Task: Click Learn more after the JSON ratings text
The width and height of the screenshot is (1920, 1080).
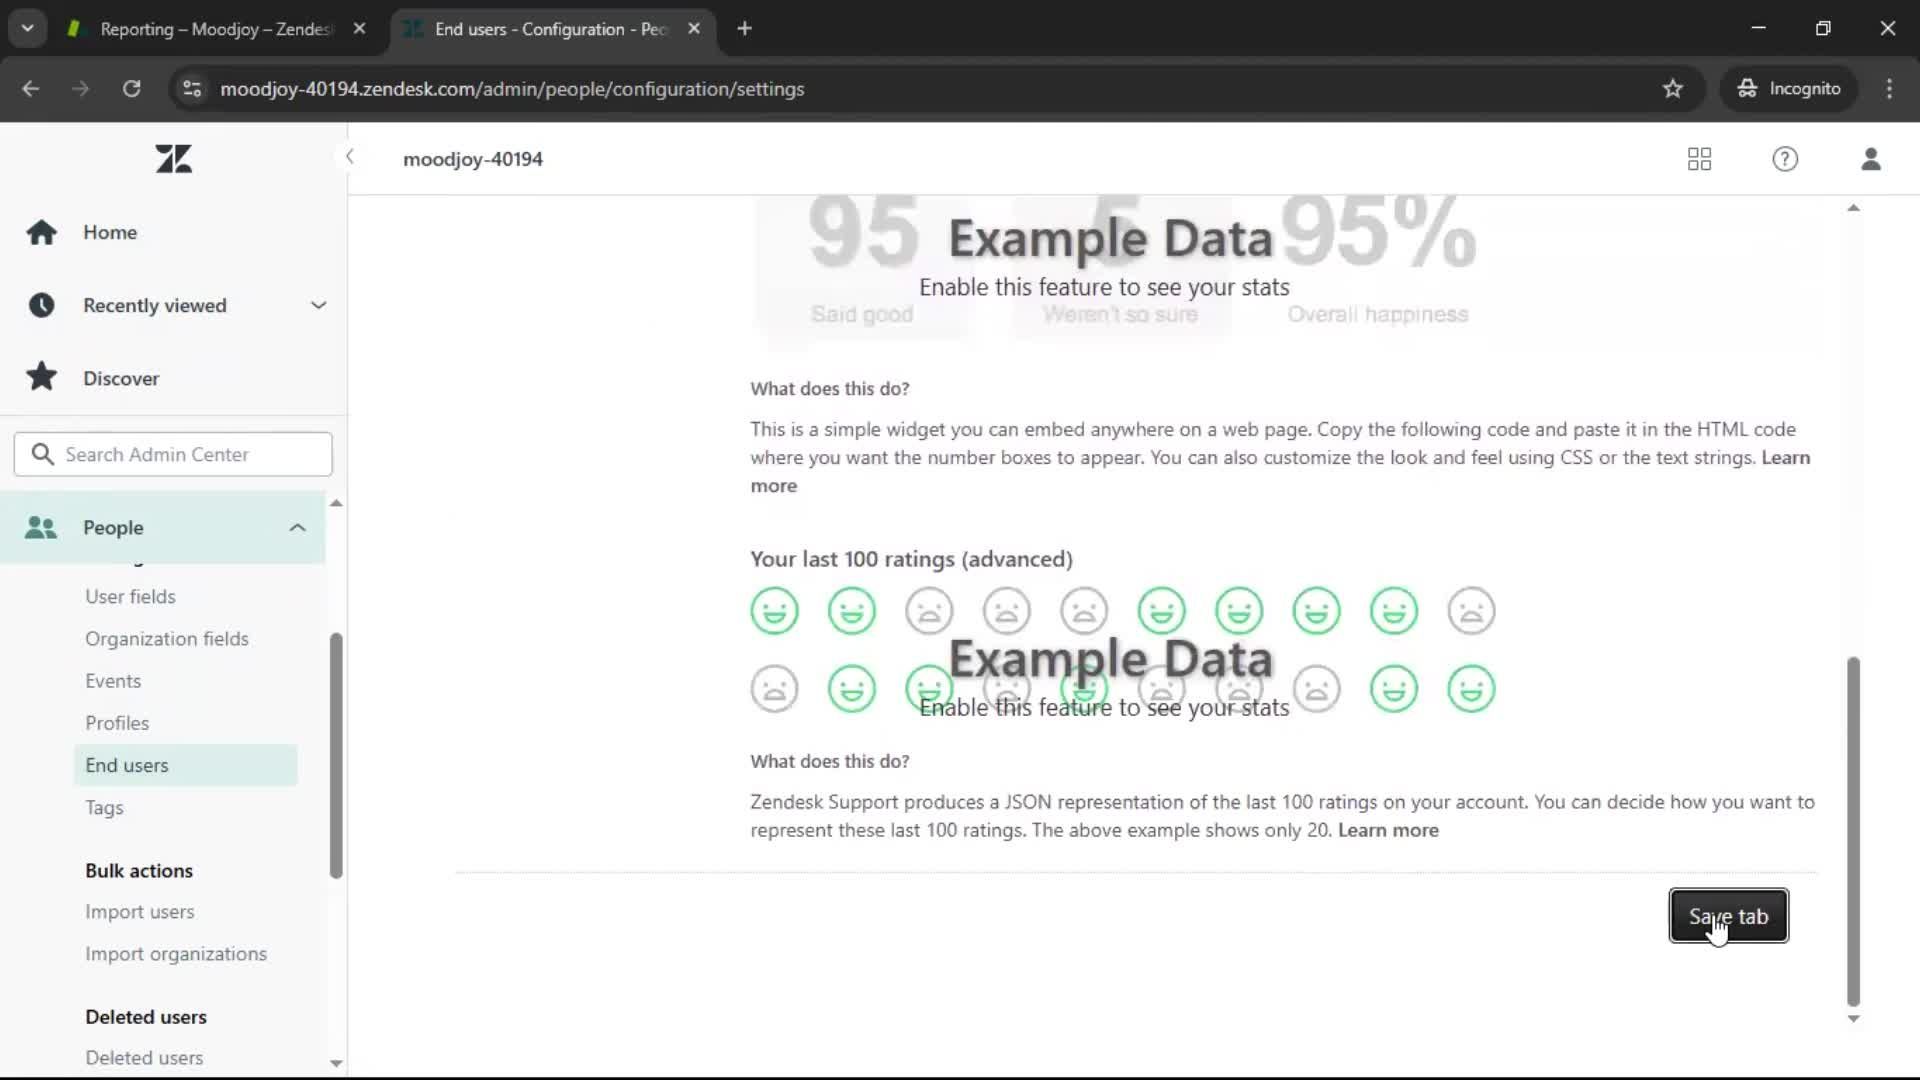Action: coord(1388,830)
